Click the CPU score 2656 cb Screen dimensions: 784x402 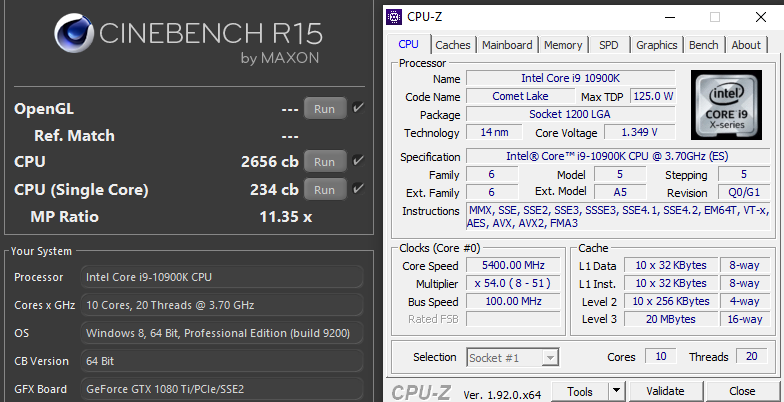(270, 162)
